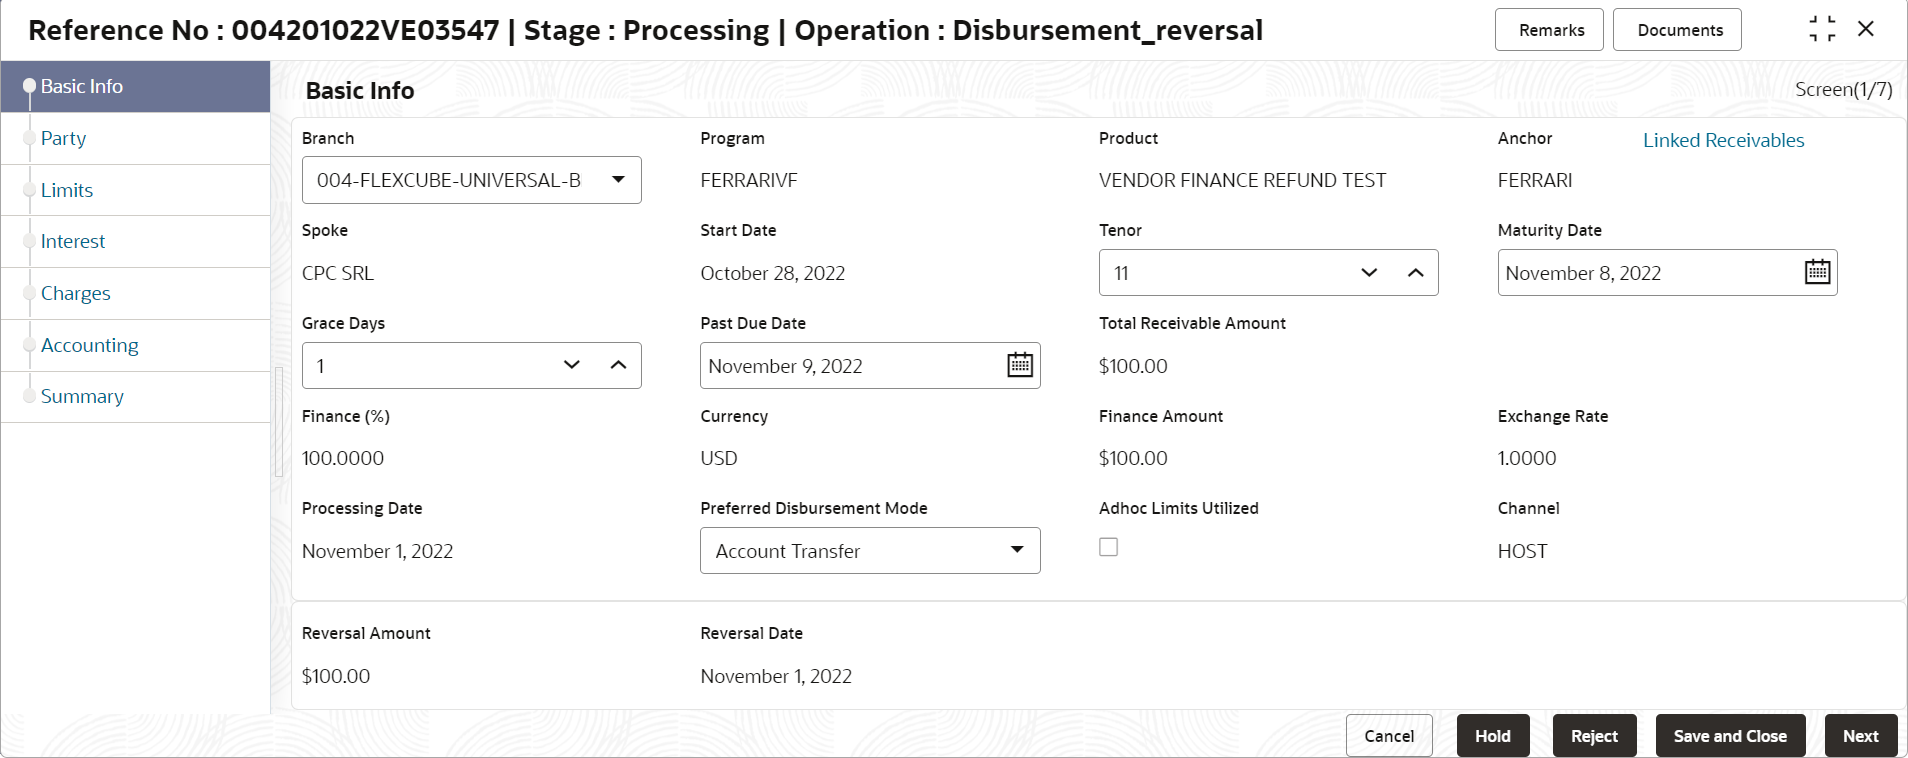Increase the Tenor value with up arrow

1415,273
